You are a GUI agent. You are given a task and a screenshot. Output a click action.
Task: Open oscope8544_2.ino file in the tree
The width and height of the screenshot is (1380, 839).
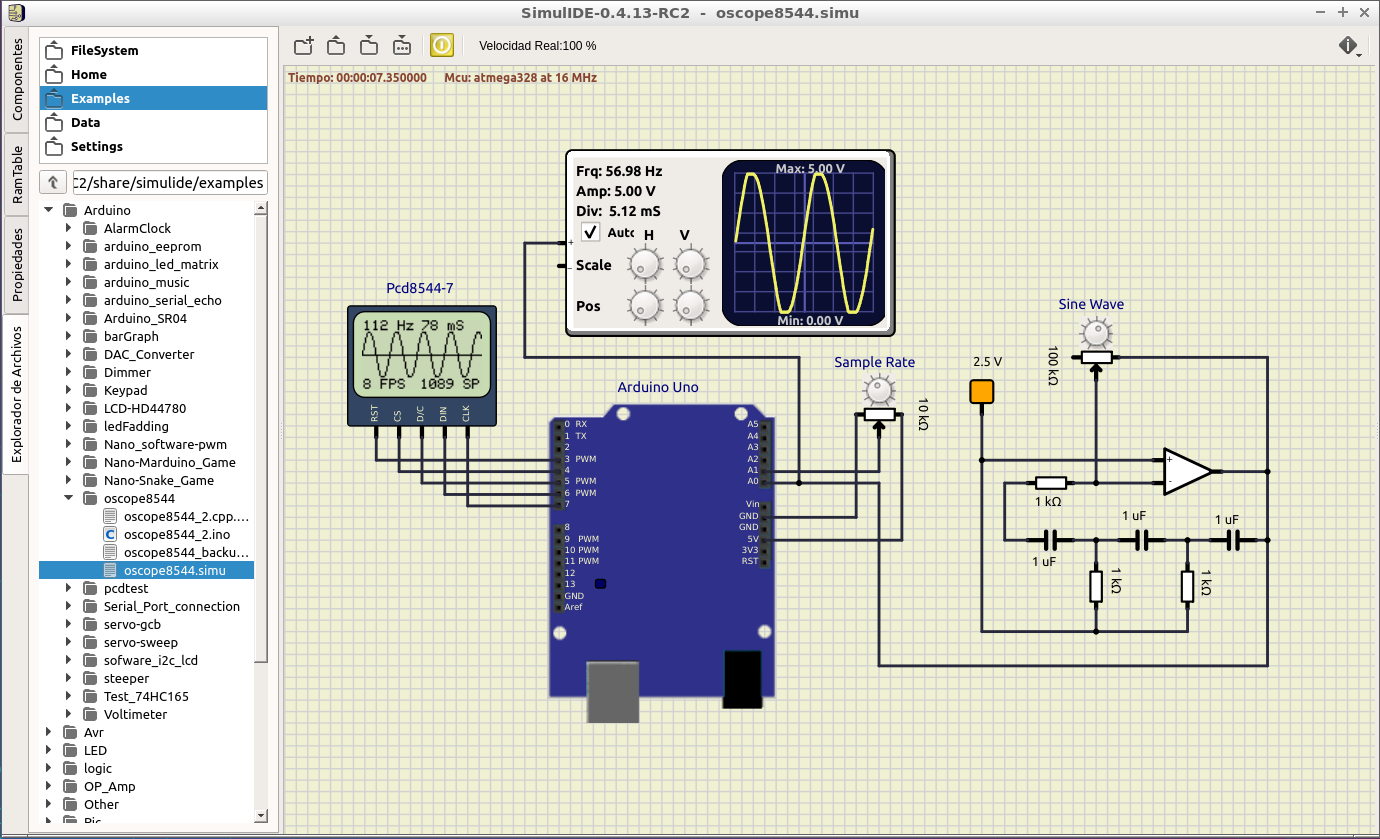tap(176, 534)
